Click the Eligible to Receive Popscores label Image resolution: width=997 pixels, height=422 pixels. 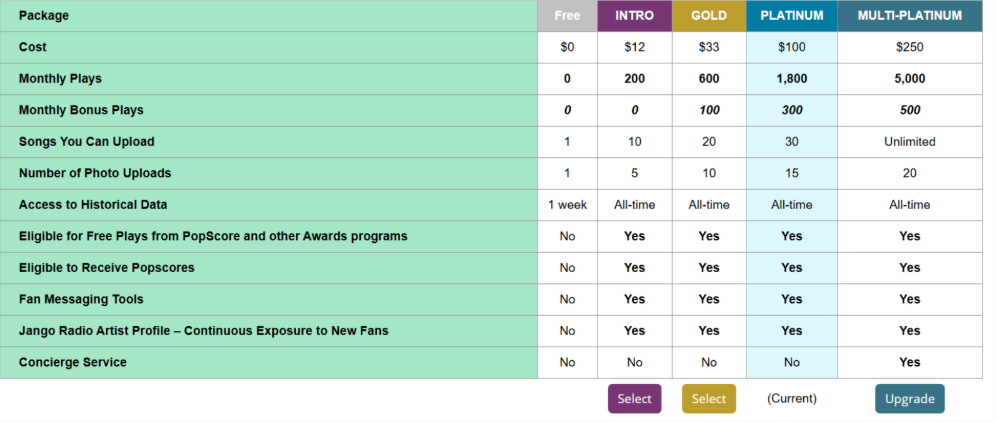pyautogui.click(x=106, y=268)
